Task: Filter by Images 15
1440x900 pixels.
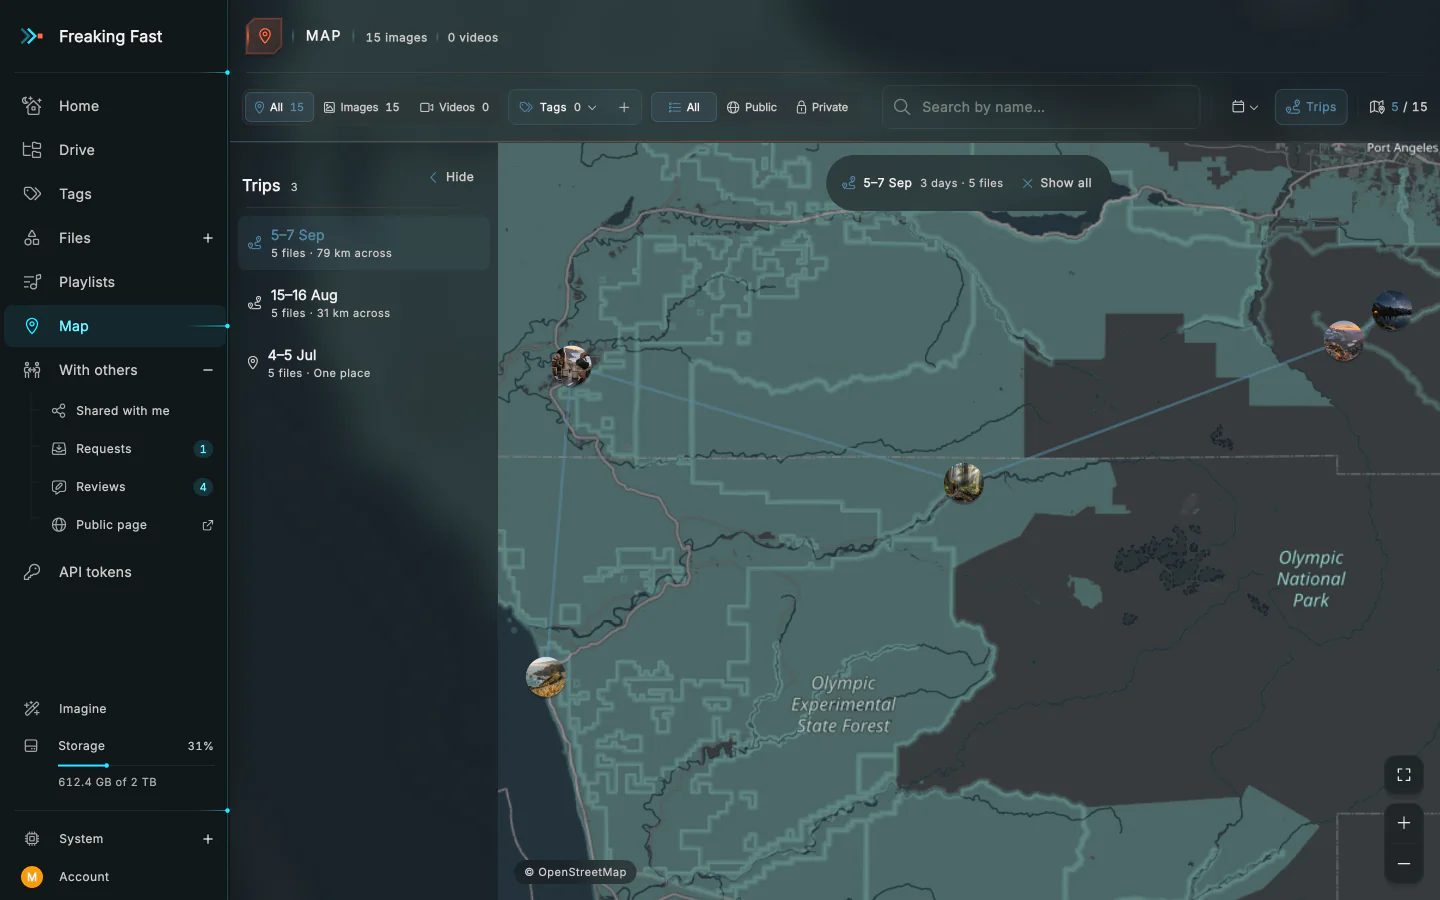Action: pyautogui.click(x=362, y=107)
